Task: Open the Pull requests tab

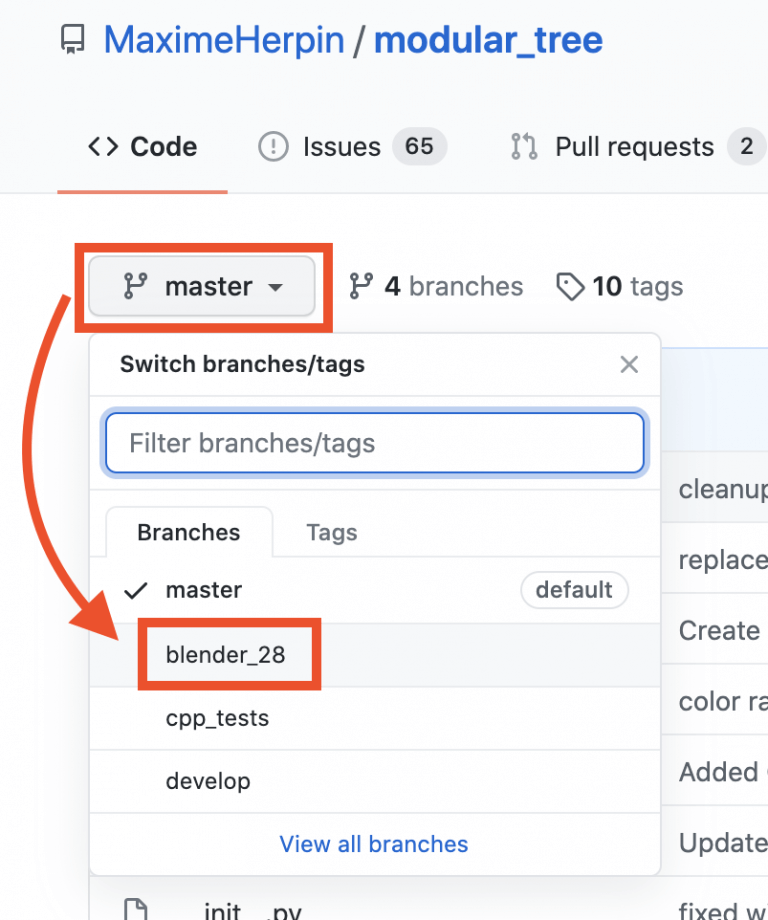Action: 634,147
